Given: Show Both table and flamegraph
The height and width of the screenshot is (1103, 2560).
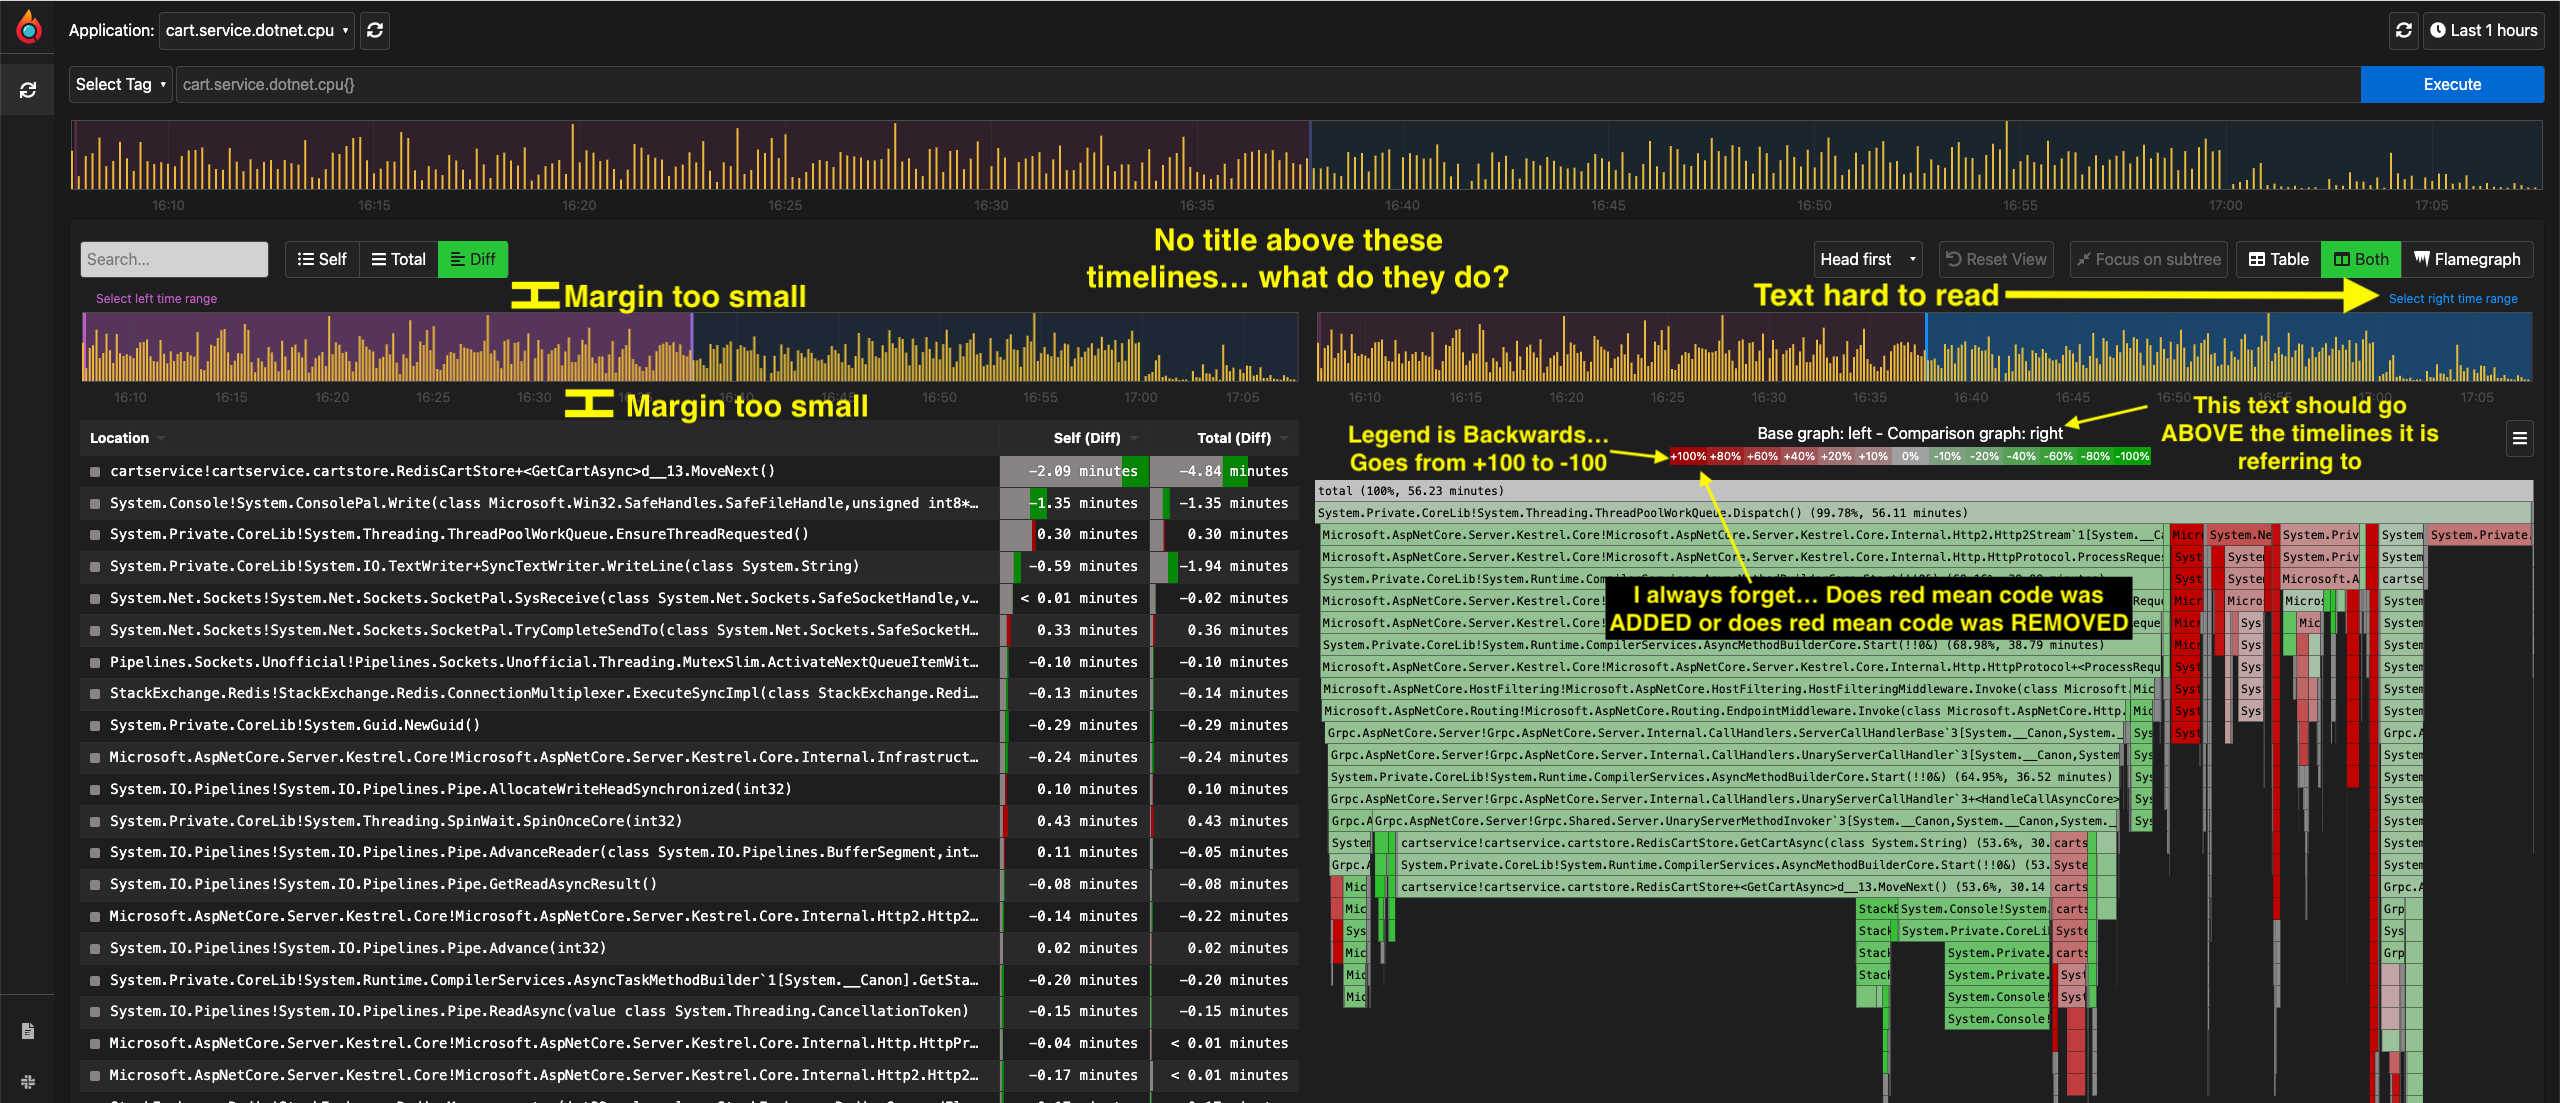Looking at the screenshot, I should (2361, 259).
